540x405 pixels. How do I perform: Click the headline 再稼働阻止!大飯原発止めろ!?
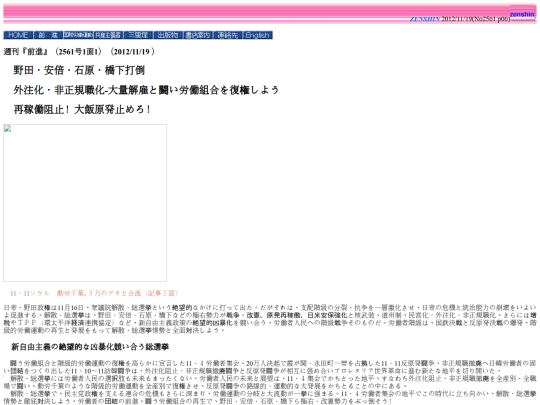[x=82, y=110]
